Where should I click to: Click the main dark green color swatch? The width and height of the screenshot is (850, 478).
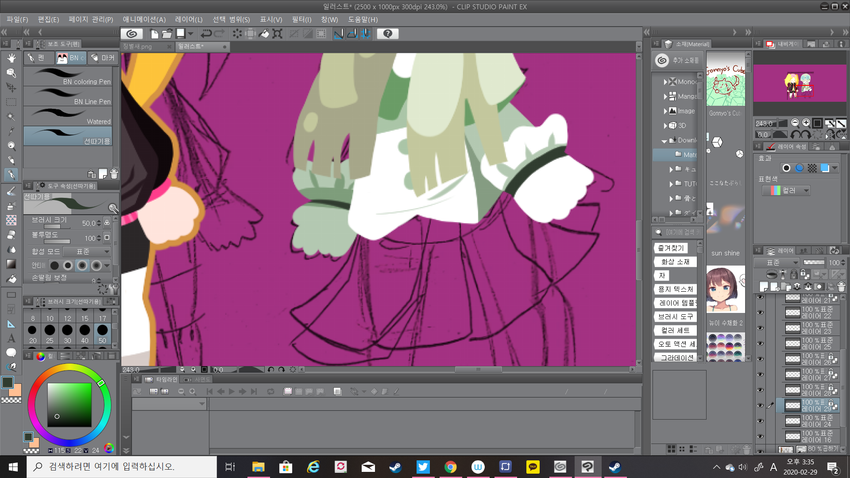pyautogui.click(x=8, y=383)
